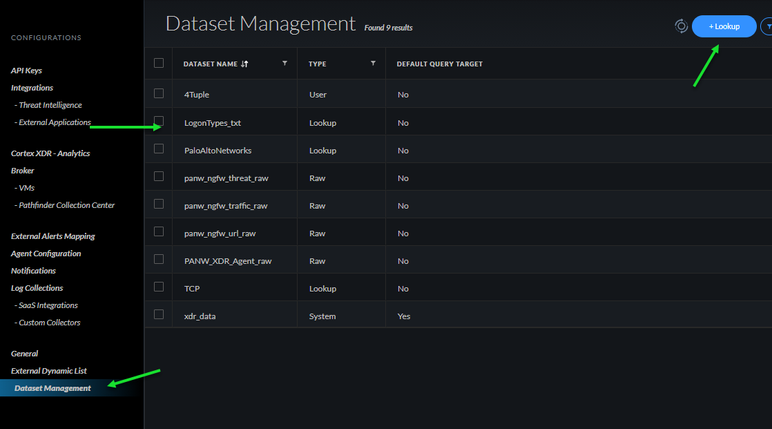
Task: Open Agent Configuration settings
Action: (46, 253)
